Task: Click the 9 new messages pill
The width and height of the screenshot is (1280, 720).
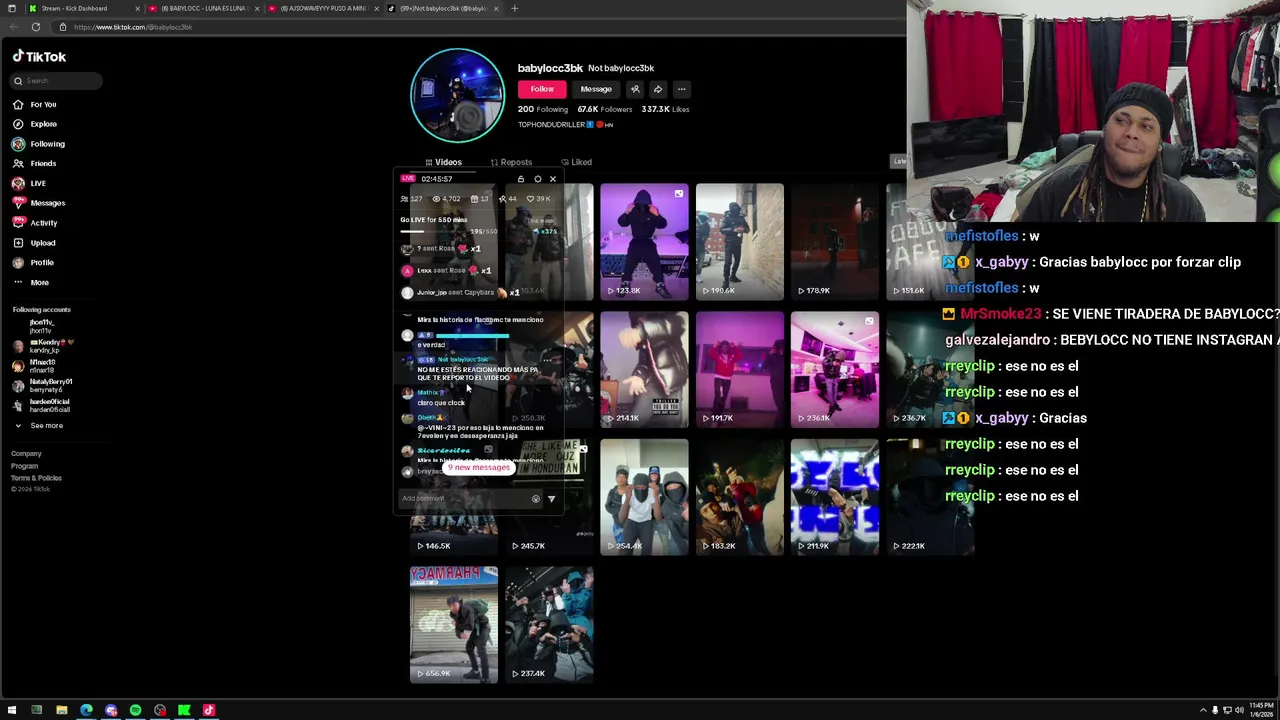Action: (x=479, y=468)
